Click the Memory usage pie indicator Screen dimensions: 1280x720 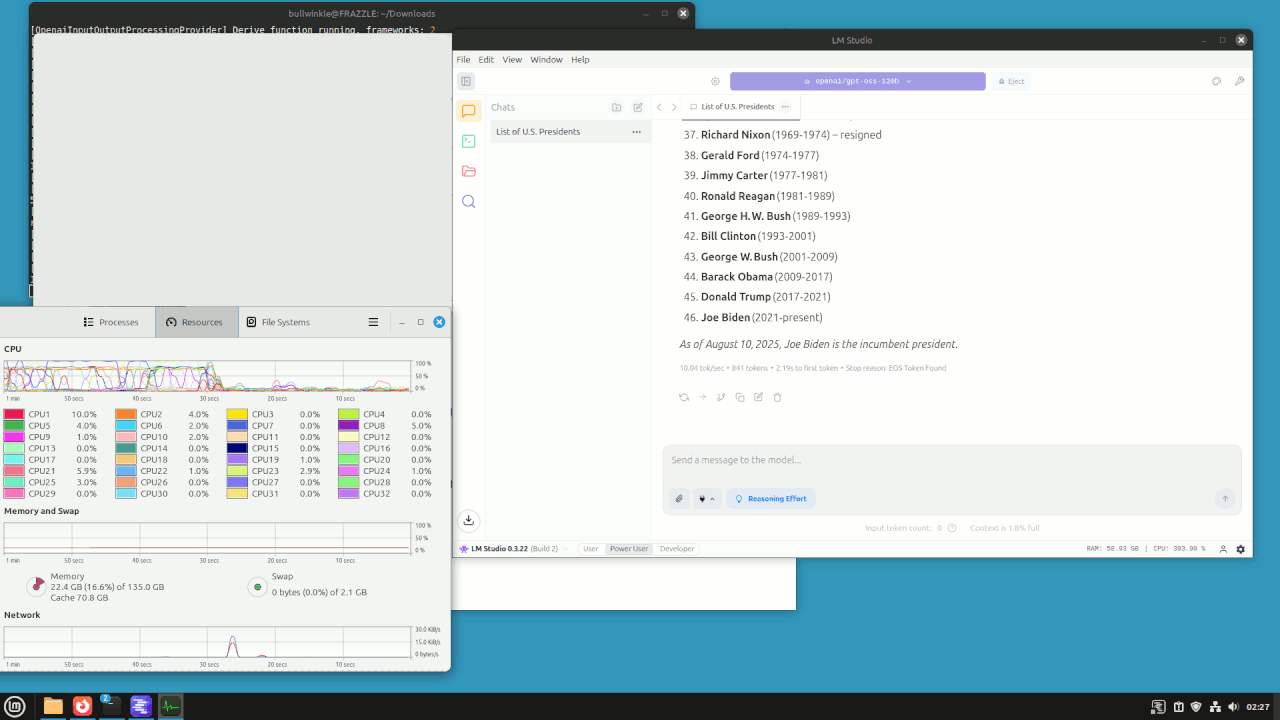(36, 586)
